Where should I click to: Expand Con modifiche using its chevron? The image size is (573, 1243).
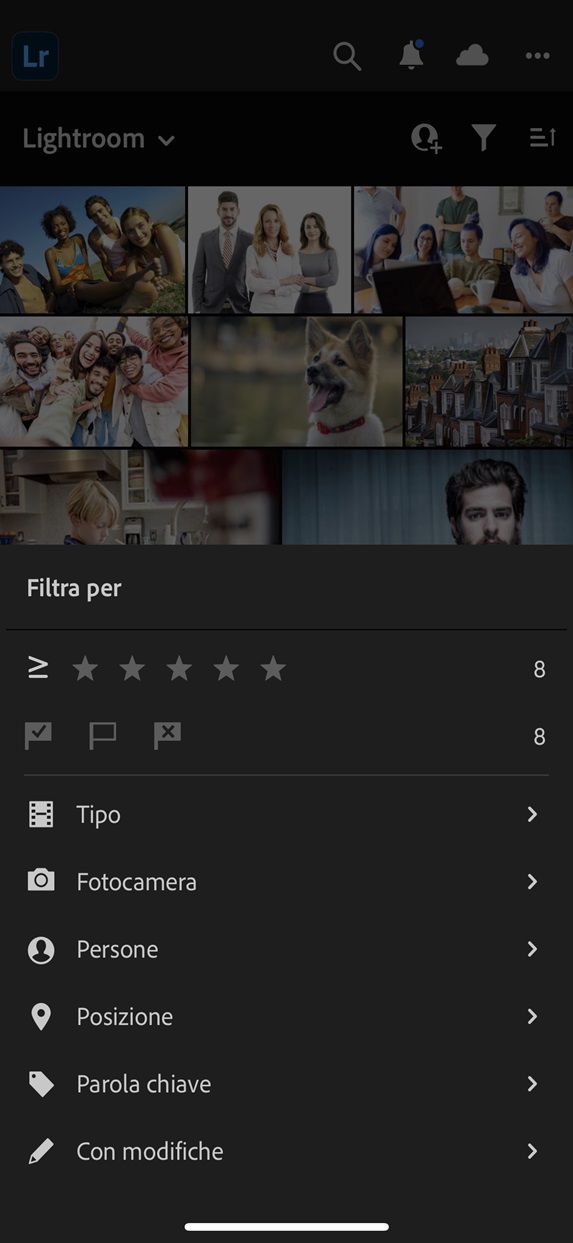532,1151
